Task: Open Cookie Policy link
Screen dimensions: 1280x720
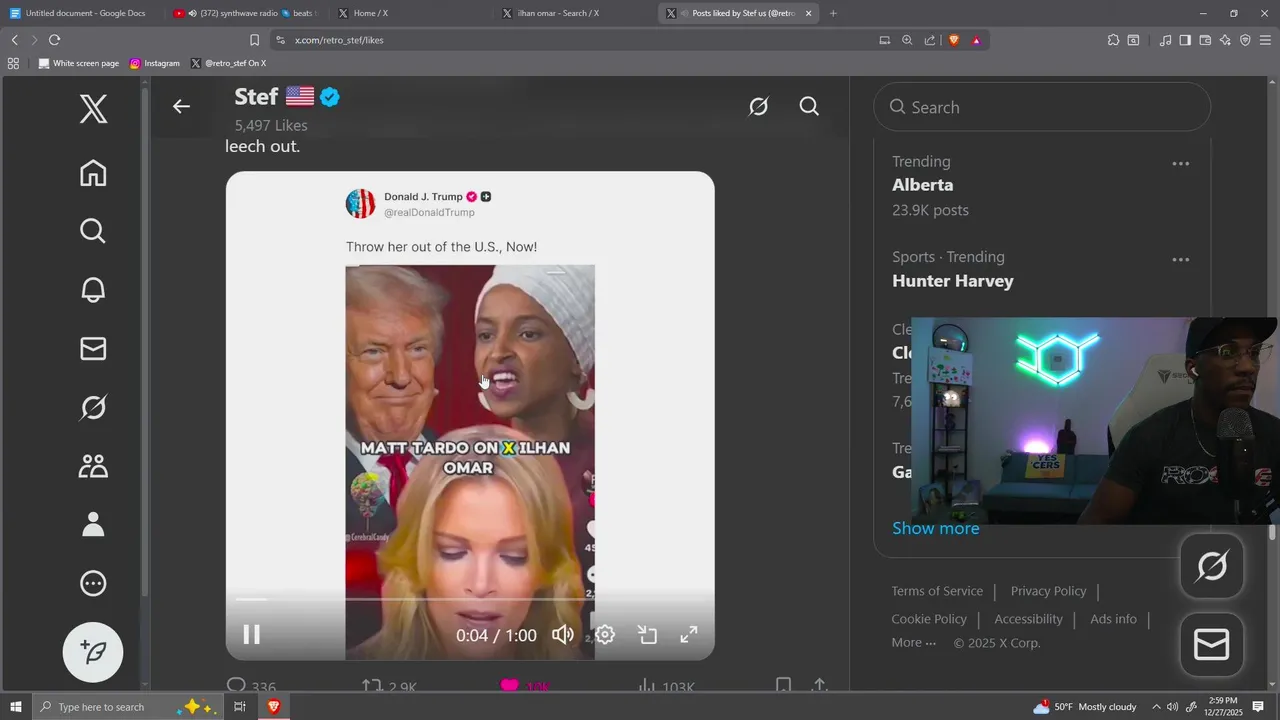Action: (929, 619)
